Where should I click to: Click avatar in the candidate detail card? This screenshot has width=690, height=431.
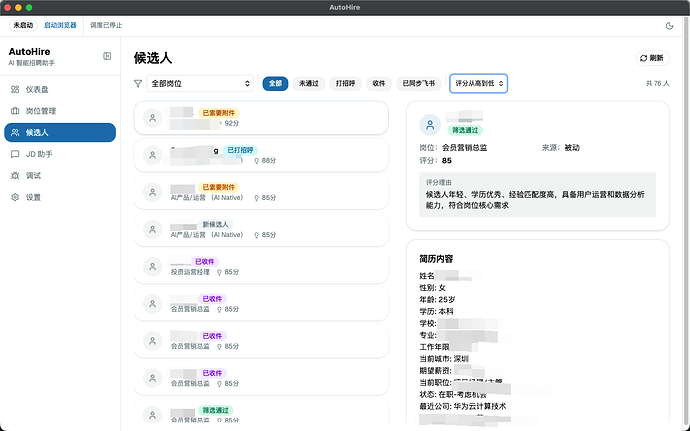point(430,125)
